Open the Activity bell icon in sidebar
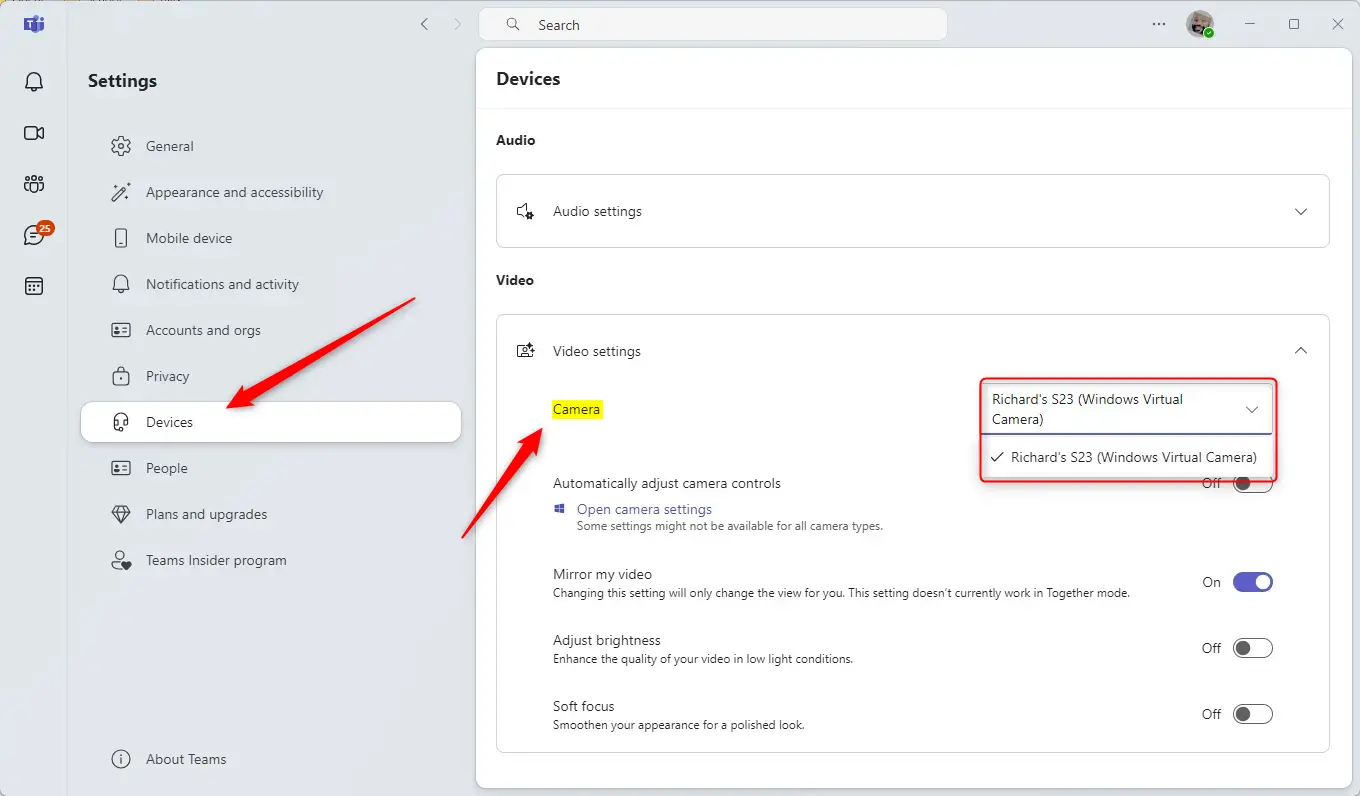The height and width of the screenshot is (796, 1360). point(34,82)
